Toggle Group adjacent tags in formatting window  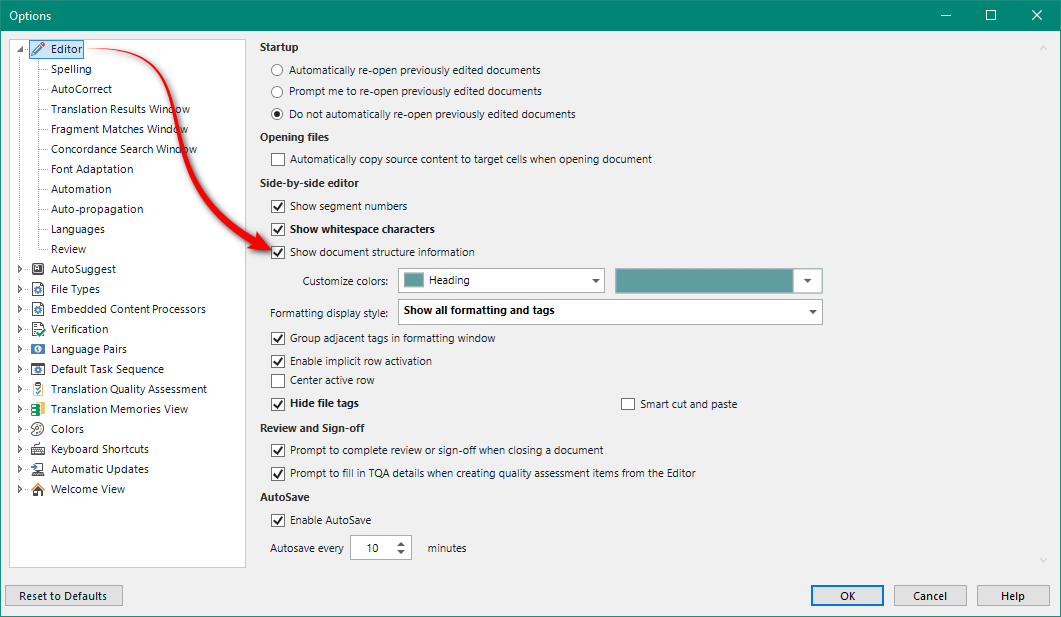pos(277,338)
